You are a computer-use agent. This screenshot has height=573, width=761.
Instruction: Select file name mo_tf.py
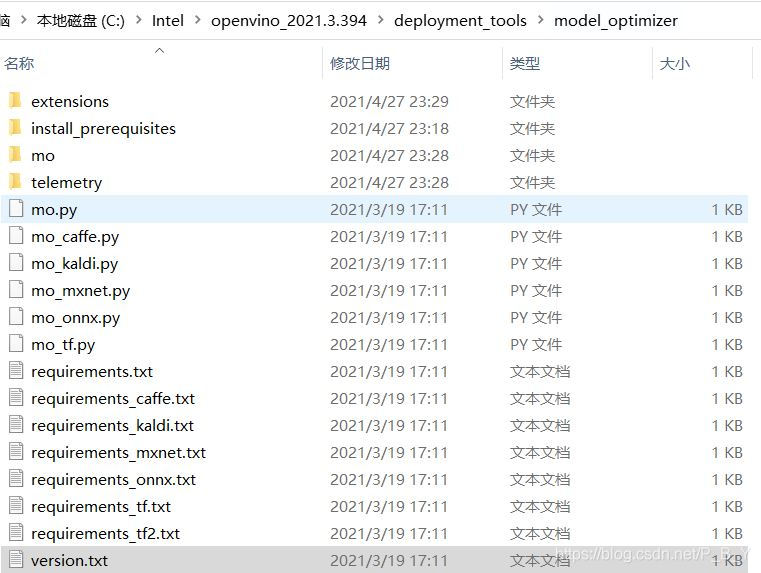(x=63, y=345)
